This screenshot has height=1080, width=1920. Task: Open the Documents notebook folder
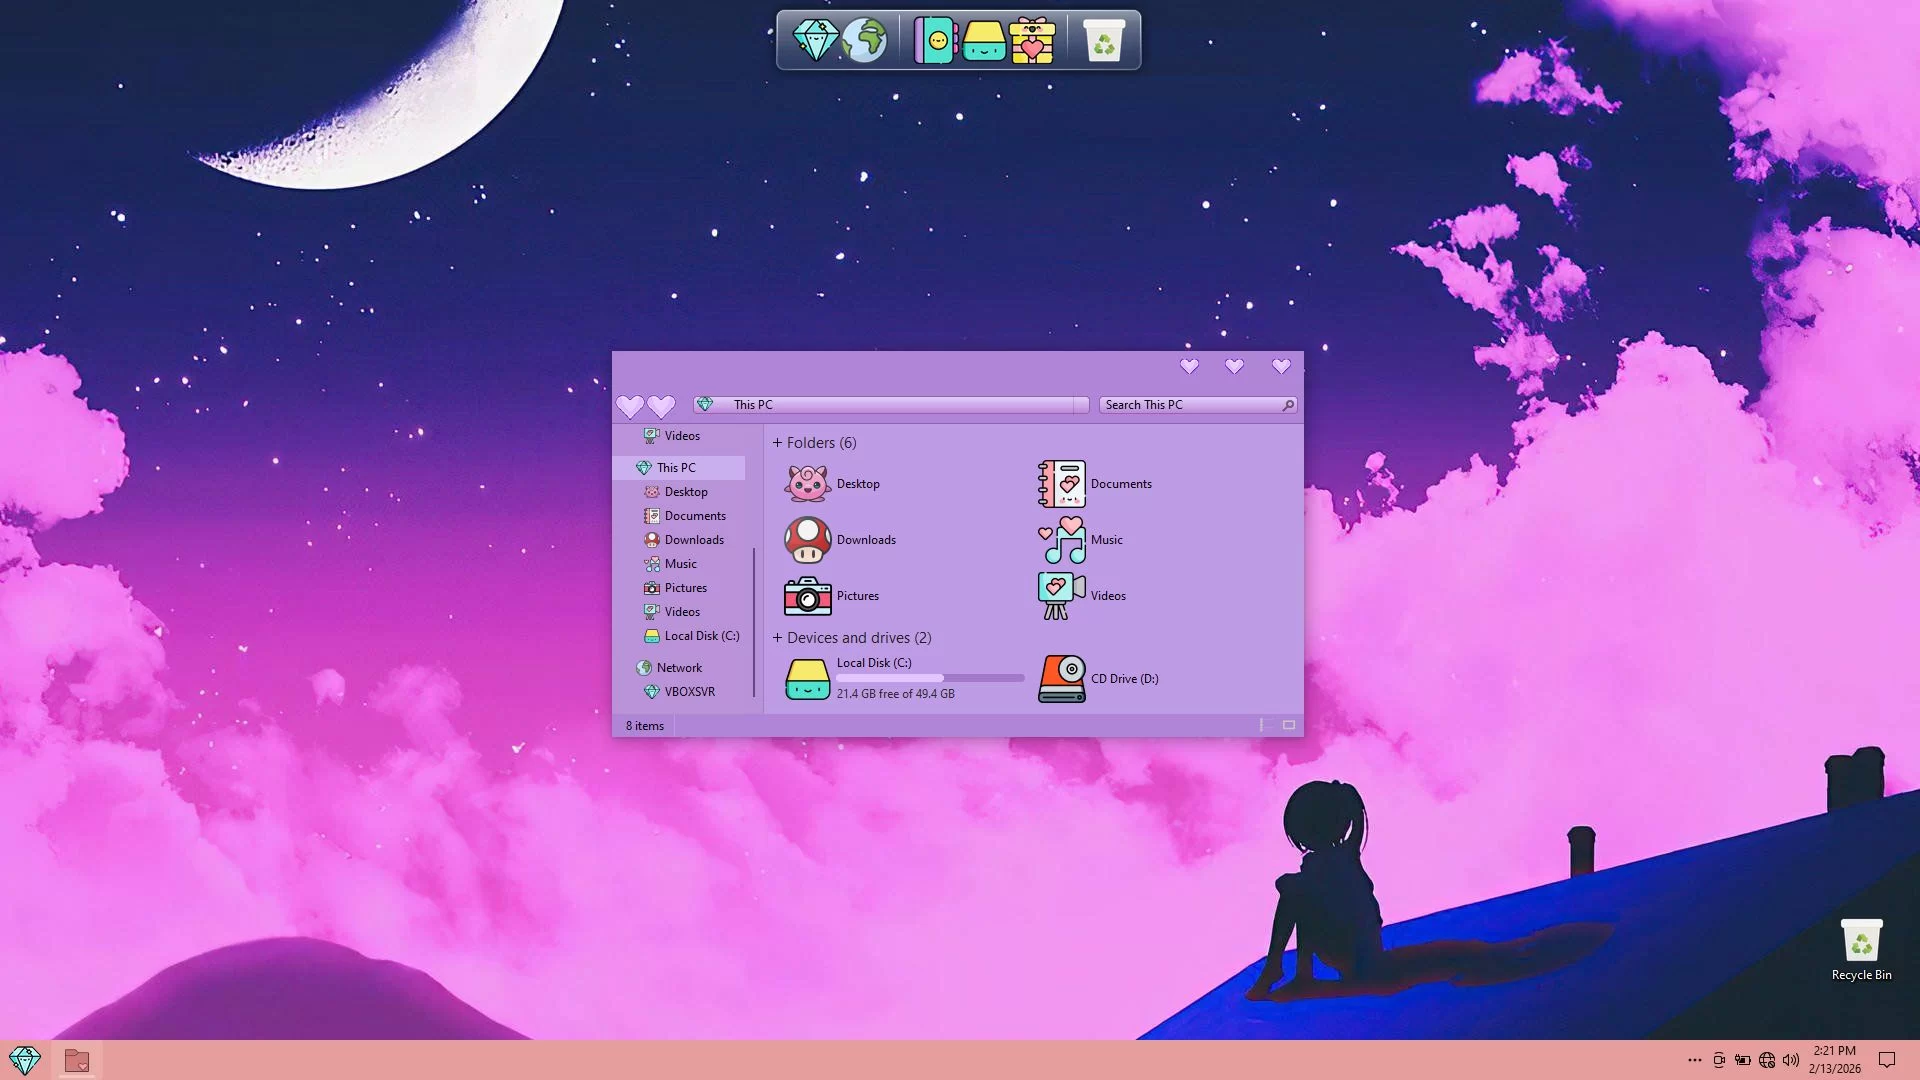click(x=1061, y=484)
